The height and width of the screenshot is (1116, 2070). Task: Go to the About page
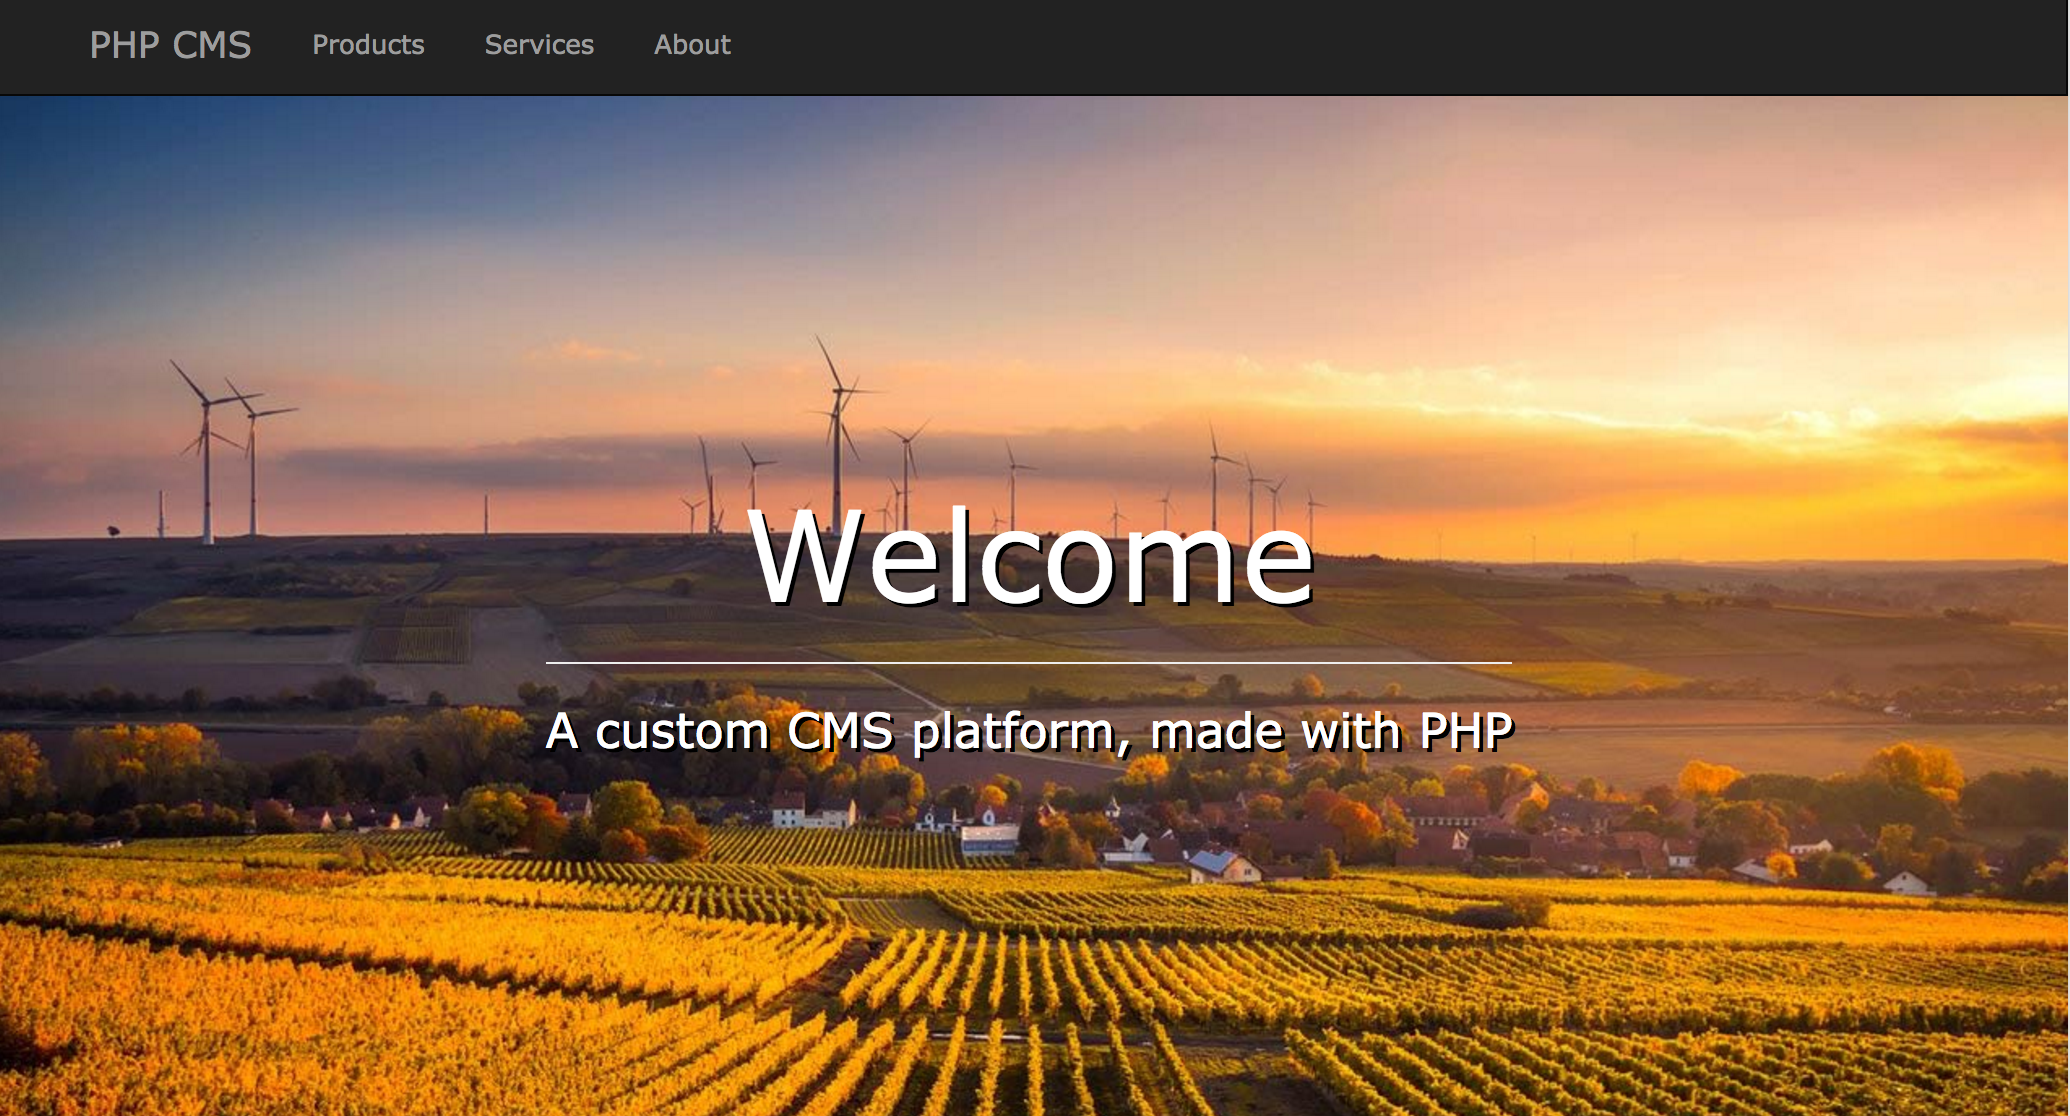tap(692, 45)
